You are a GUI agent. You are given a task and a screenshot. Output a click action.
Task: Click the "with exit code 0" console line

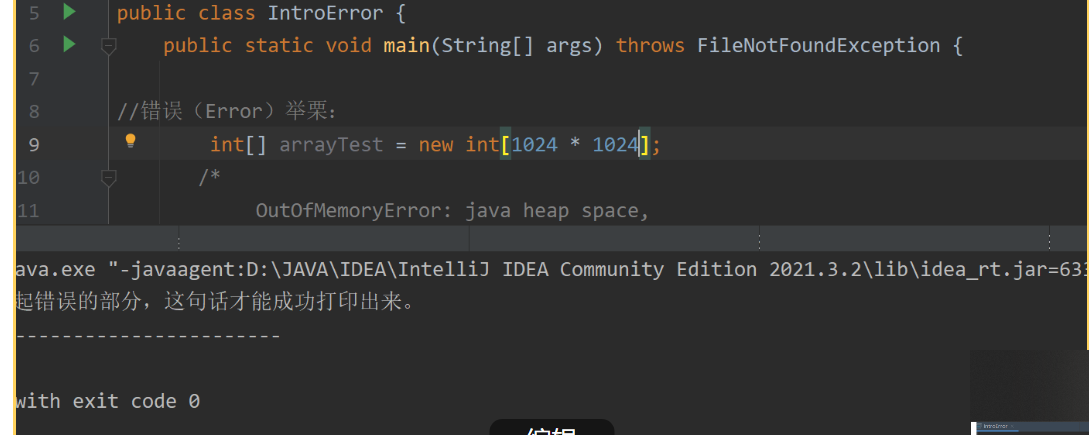click(107, 401)
